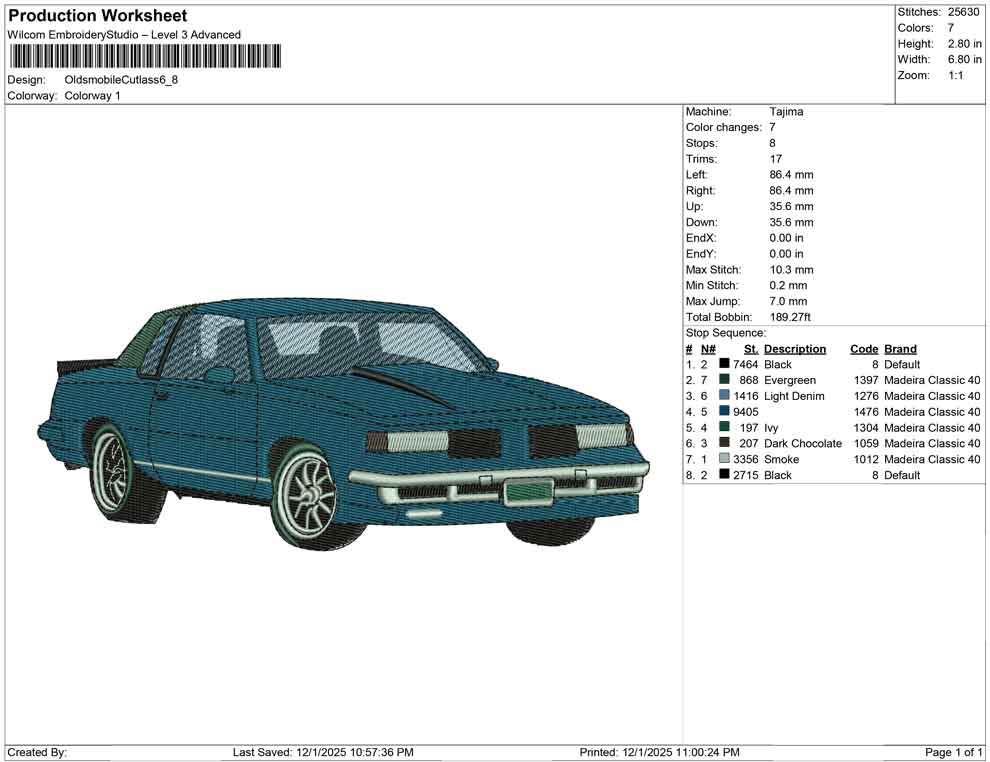Pick the Light Denim color swatch
The width and height of the screenshot is (990, 762).
724,397
